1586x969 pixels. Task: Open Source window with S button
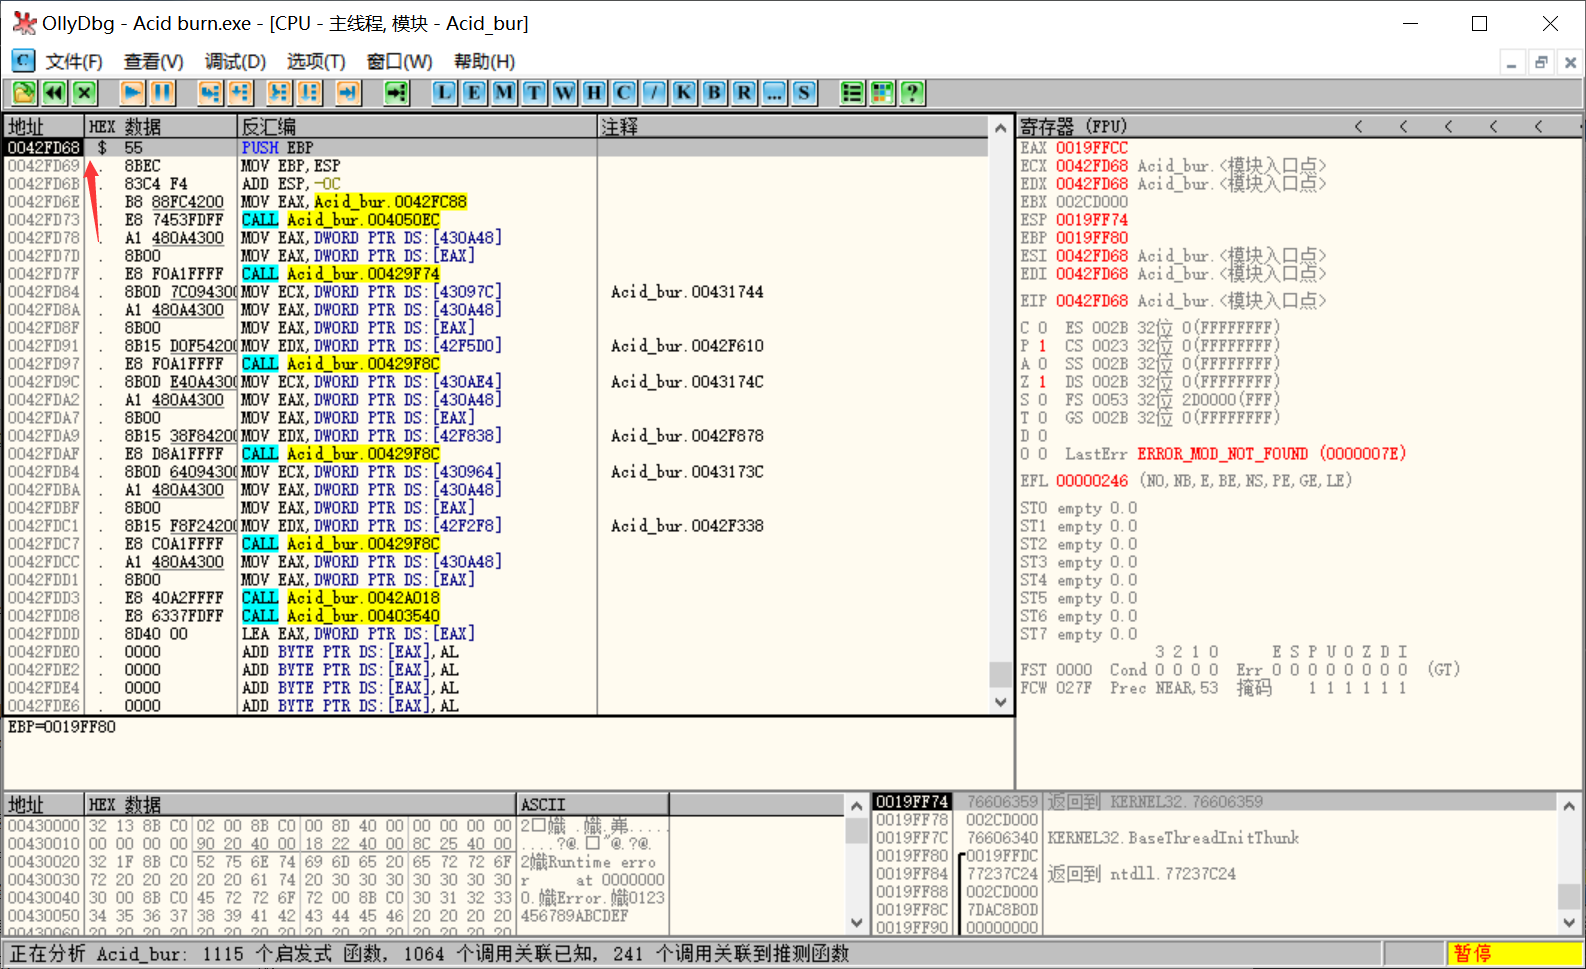point(804,93)
